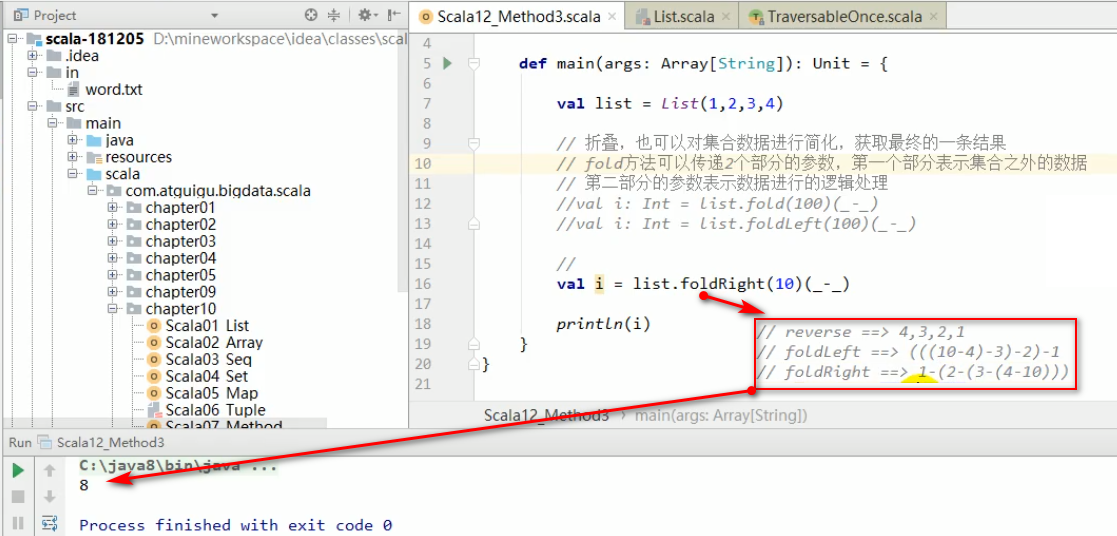Image resolution: width=1117 pixels, height=536 pixels.
Task: Open Scala02_Array in the project tree
Action: 214,343
